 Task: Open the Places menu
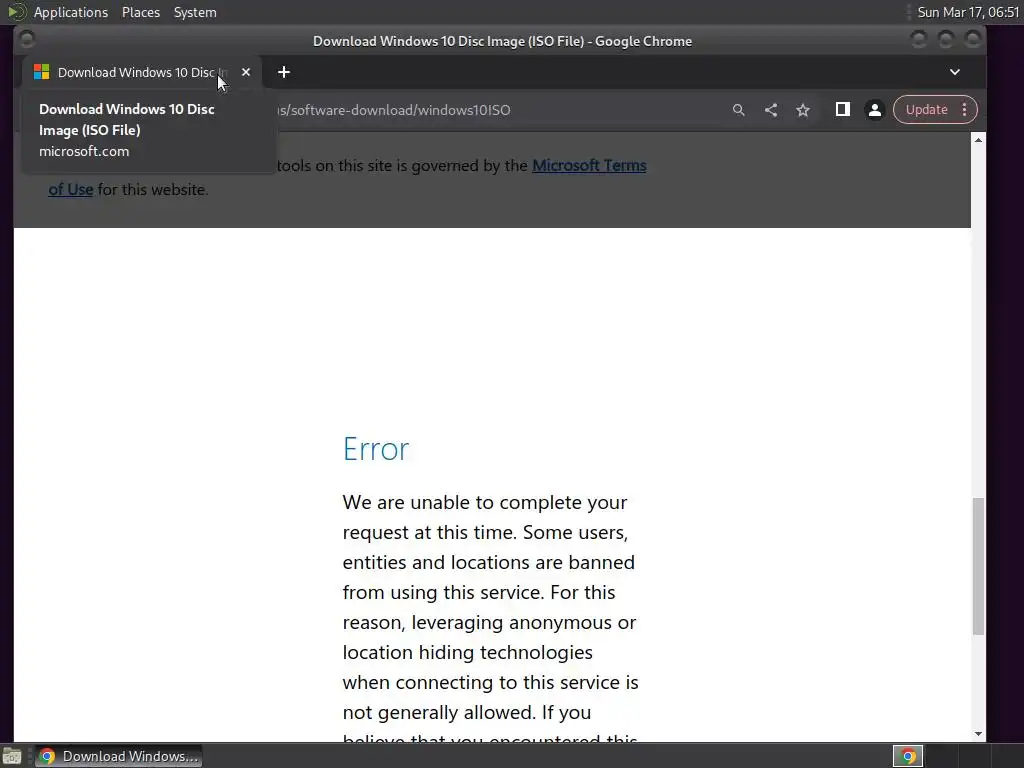[x=140, y=12]
